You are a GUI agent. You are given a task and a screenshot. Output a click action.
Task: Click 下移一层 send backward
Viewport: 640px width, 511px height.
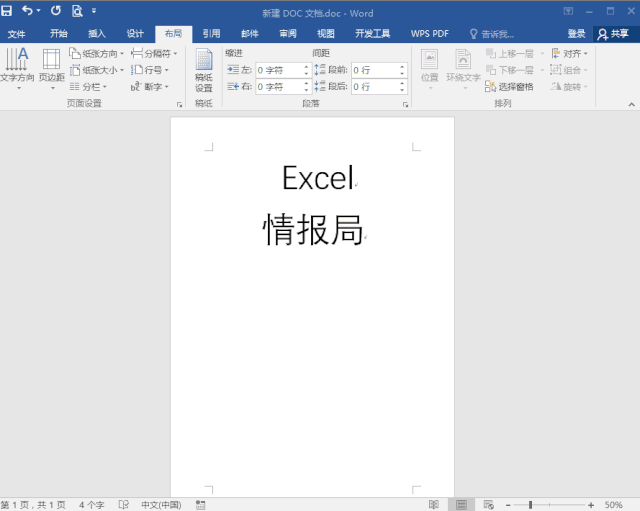click(x=510, y=70)
